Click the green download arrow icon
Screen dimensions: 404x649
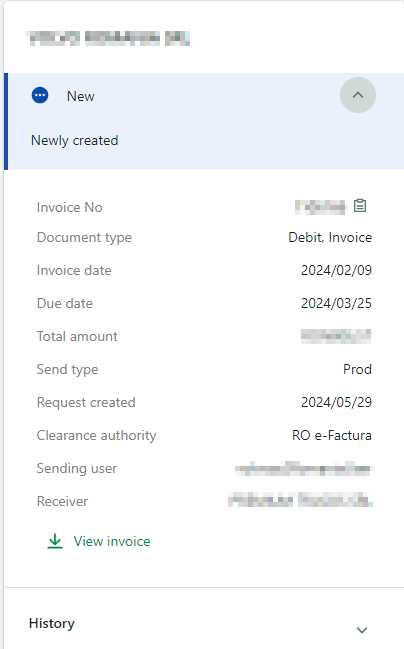point(55,541)
